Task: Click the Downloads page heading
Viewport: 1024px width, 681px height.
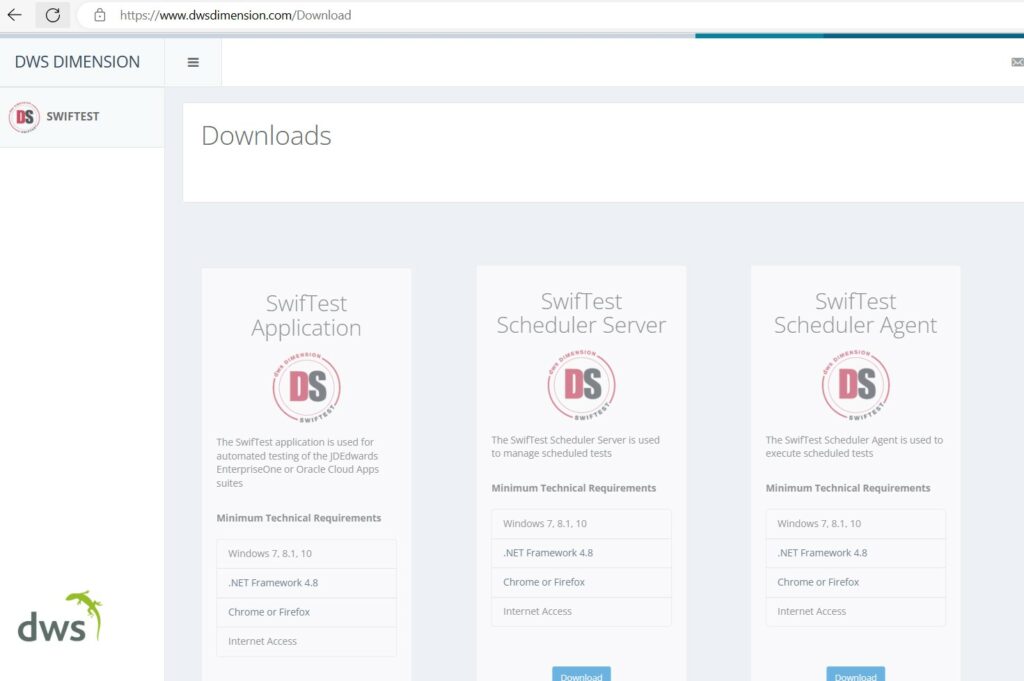Action: click(x=266, y=136)
